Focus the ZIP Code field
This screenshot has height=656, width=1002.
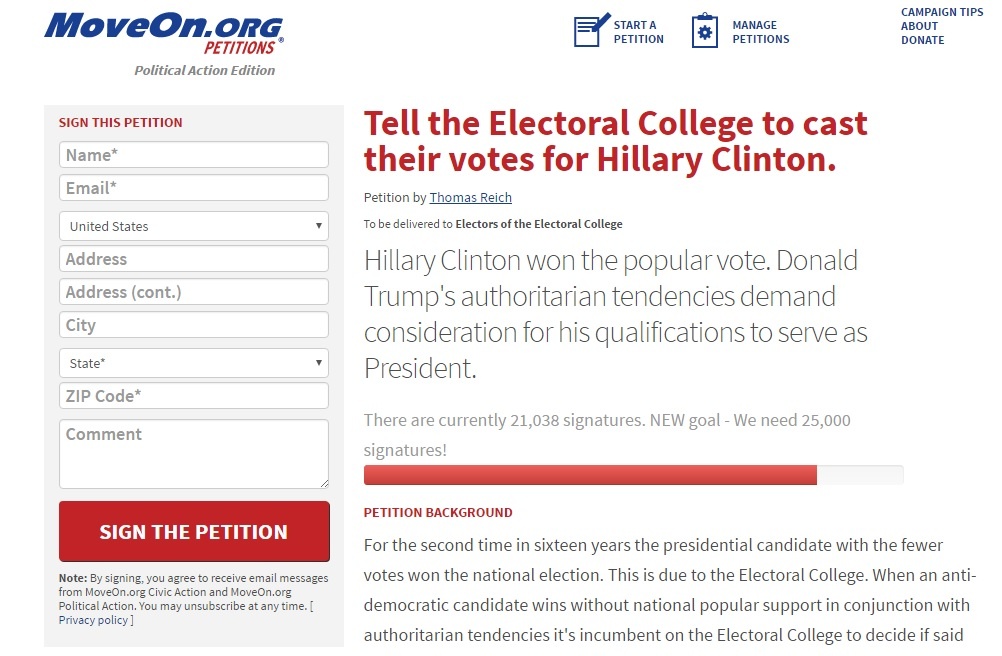click(x=194, y=396)
